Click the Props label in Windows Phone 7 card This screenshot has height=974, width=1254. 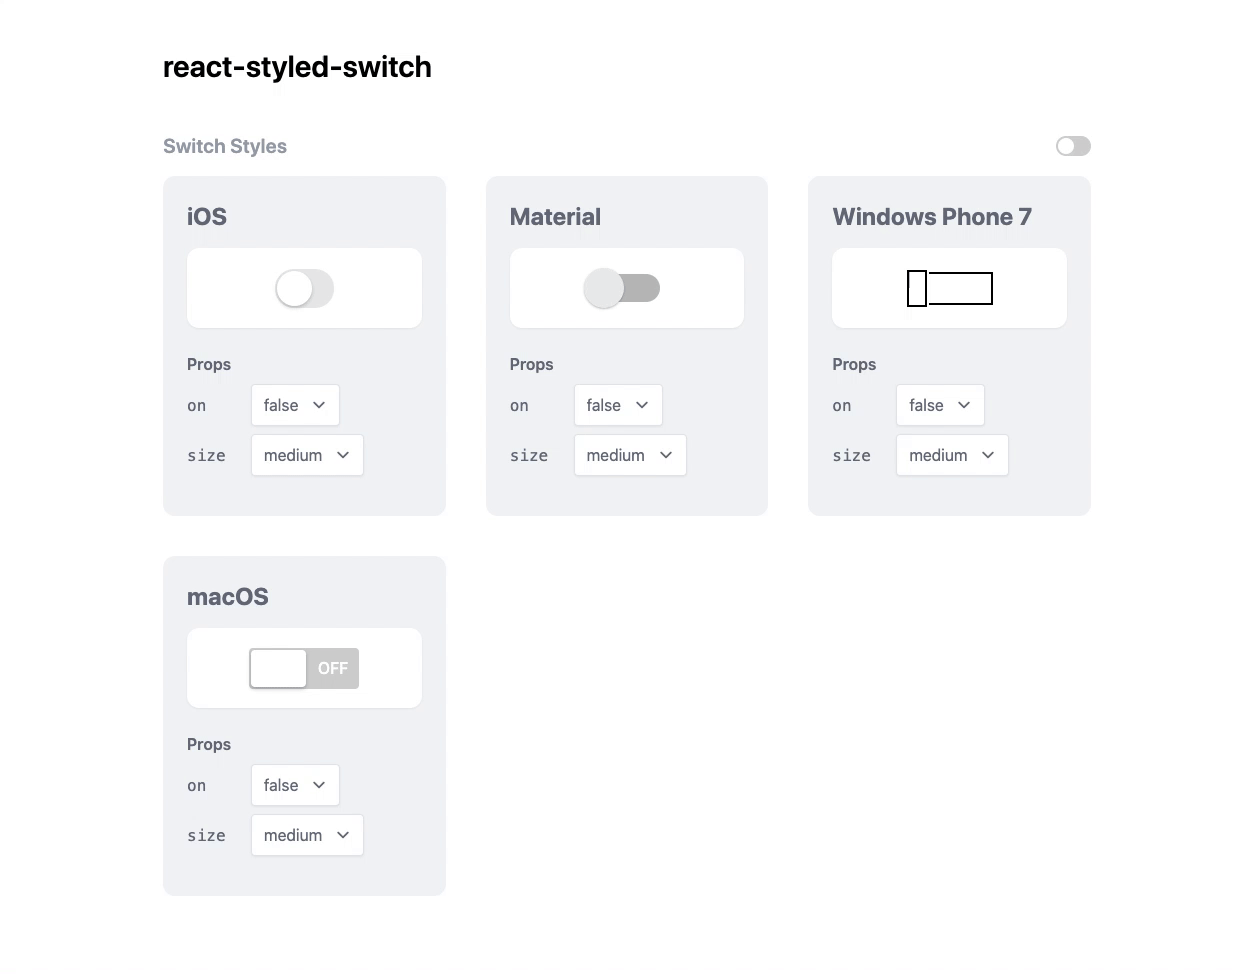pyautogui.click(x=854, y=364)
